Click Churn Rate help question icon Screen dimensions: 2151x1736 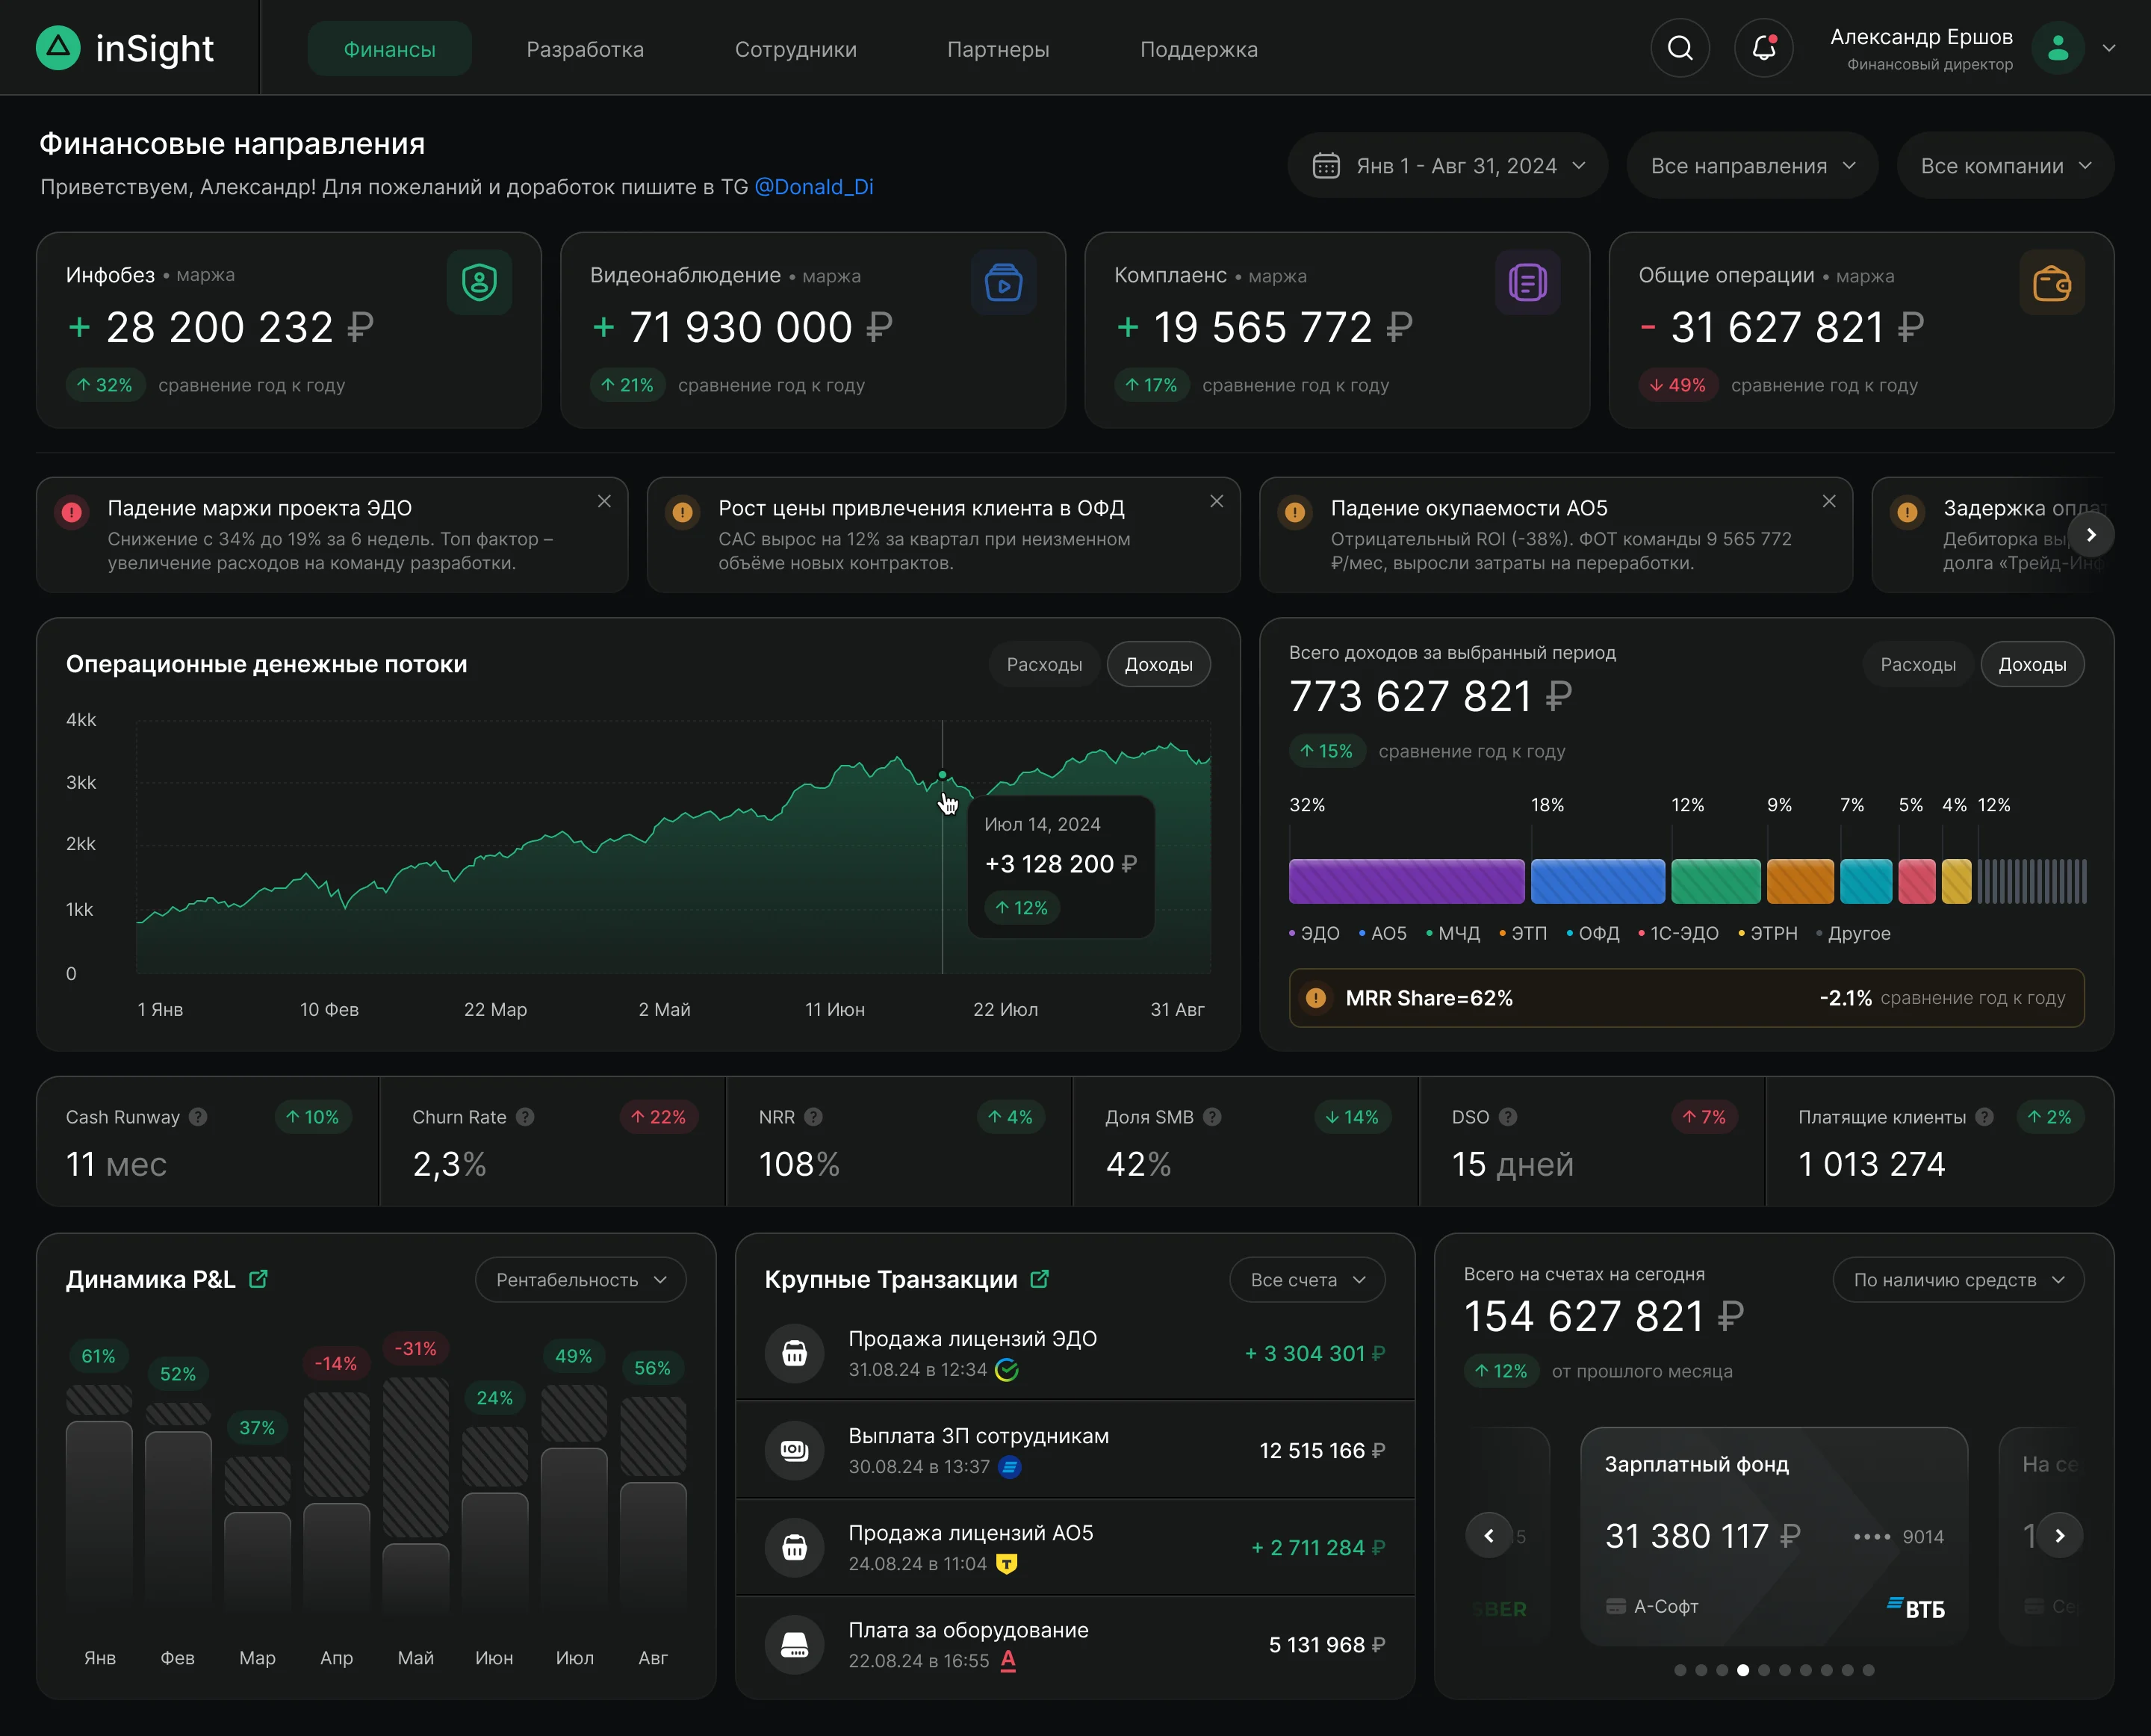pos(525,1117)
